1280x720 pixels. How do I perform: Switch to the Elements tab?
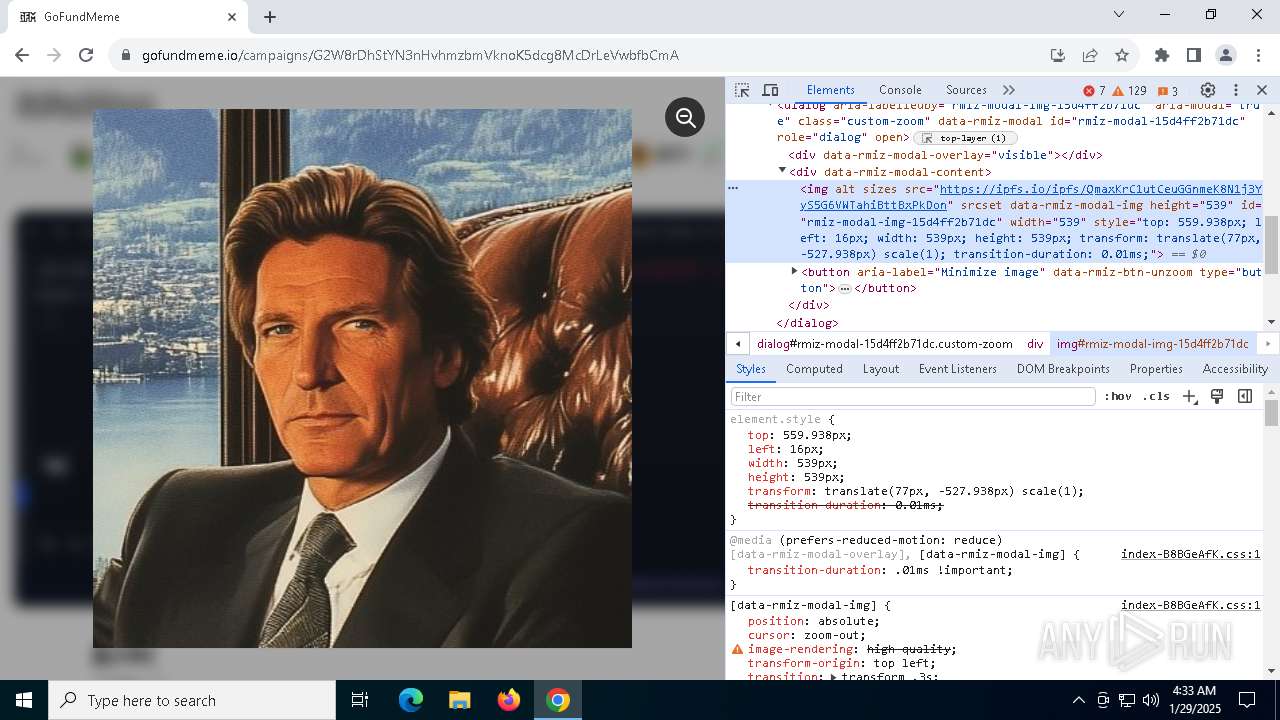point(830,90)
